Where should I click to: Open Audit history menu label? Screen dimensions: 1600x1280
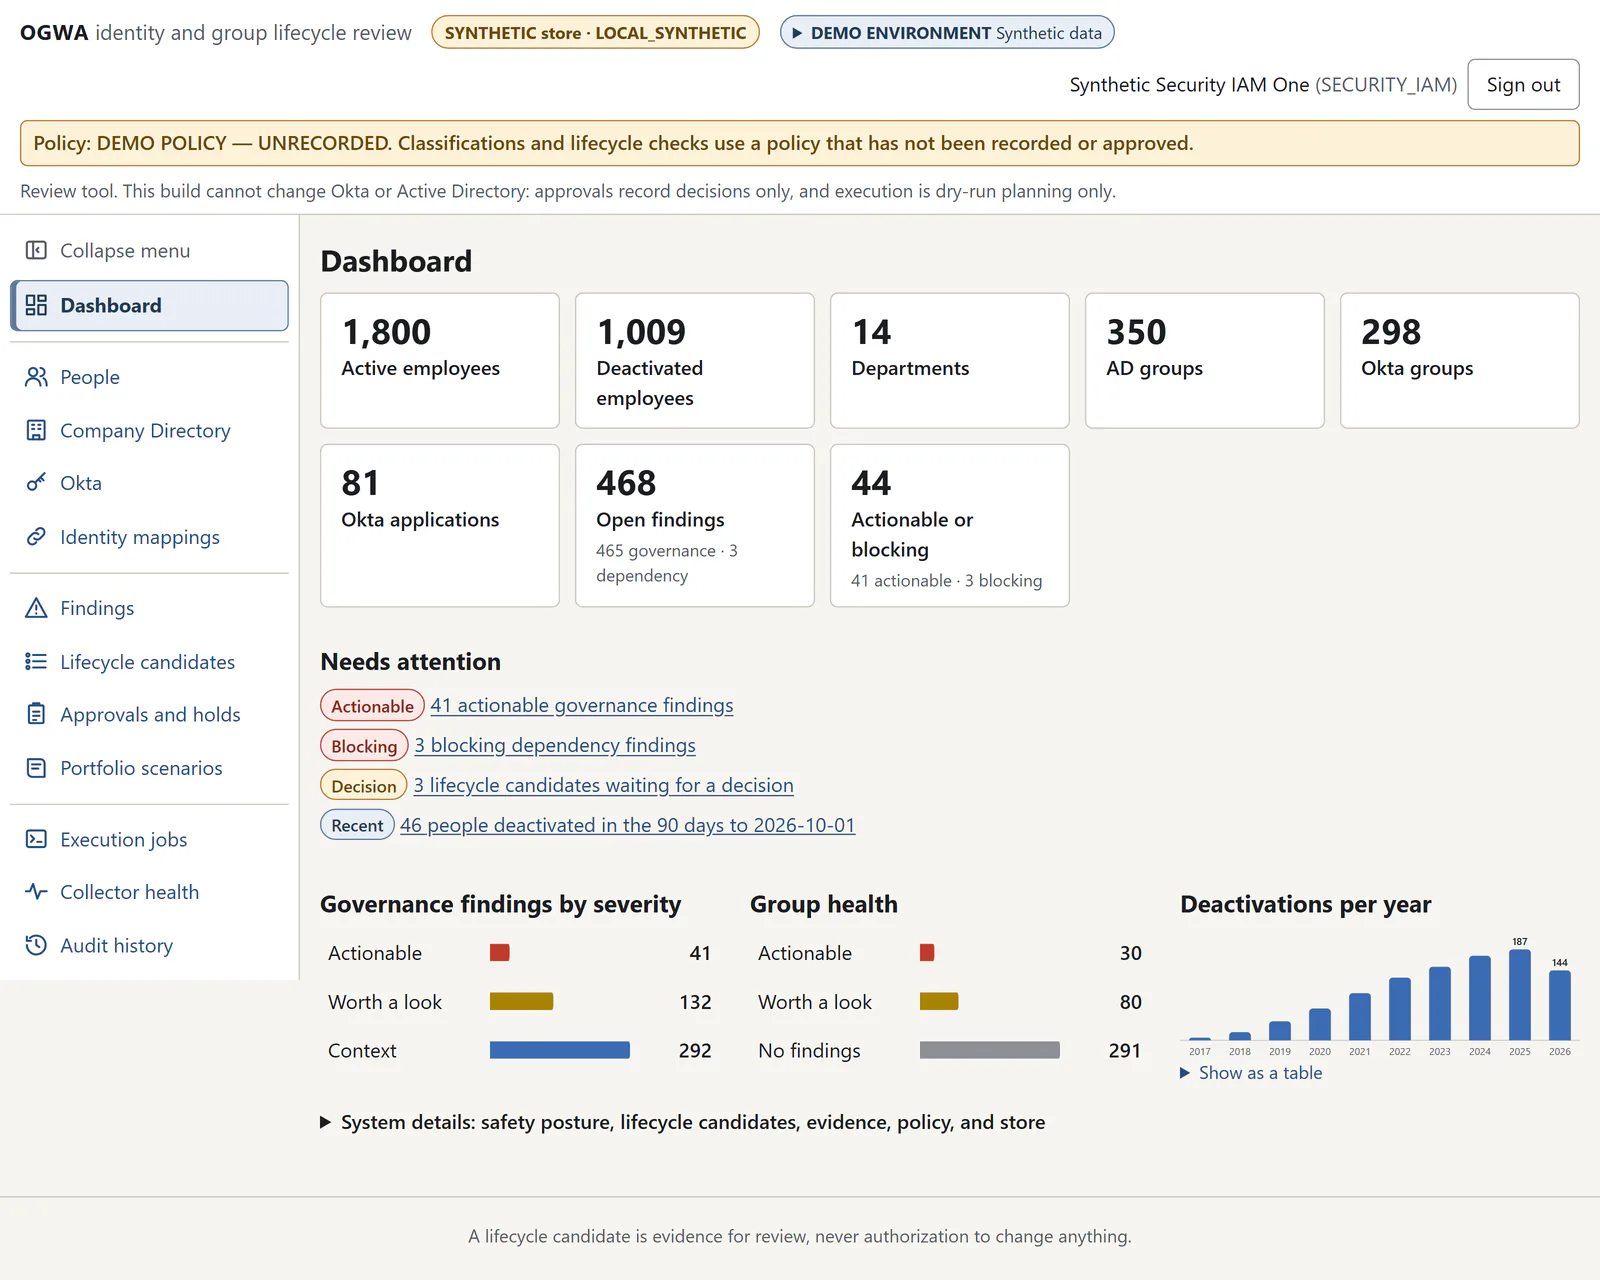(116, 945)
